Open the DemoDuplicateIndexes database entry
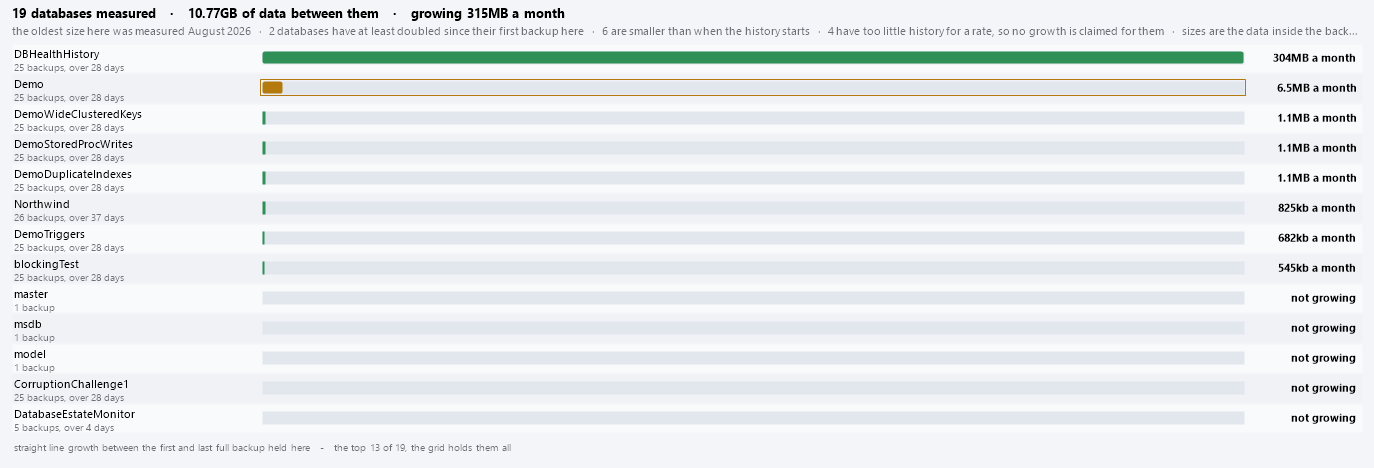The width and height of the screenshot is (1374, 468). click(73, 175)
